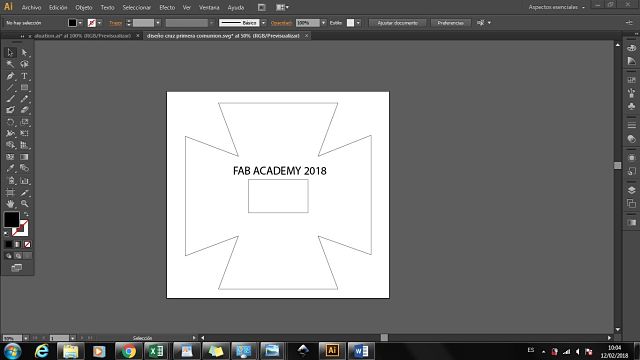640x360 pixels.
Task: Select the Type (T) tool
Action: tap(24, 76)
